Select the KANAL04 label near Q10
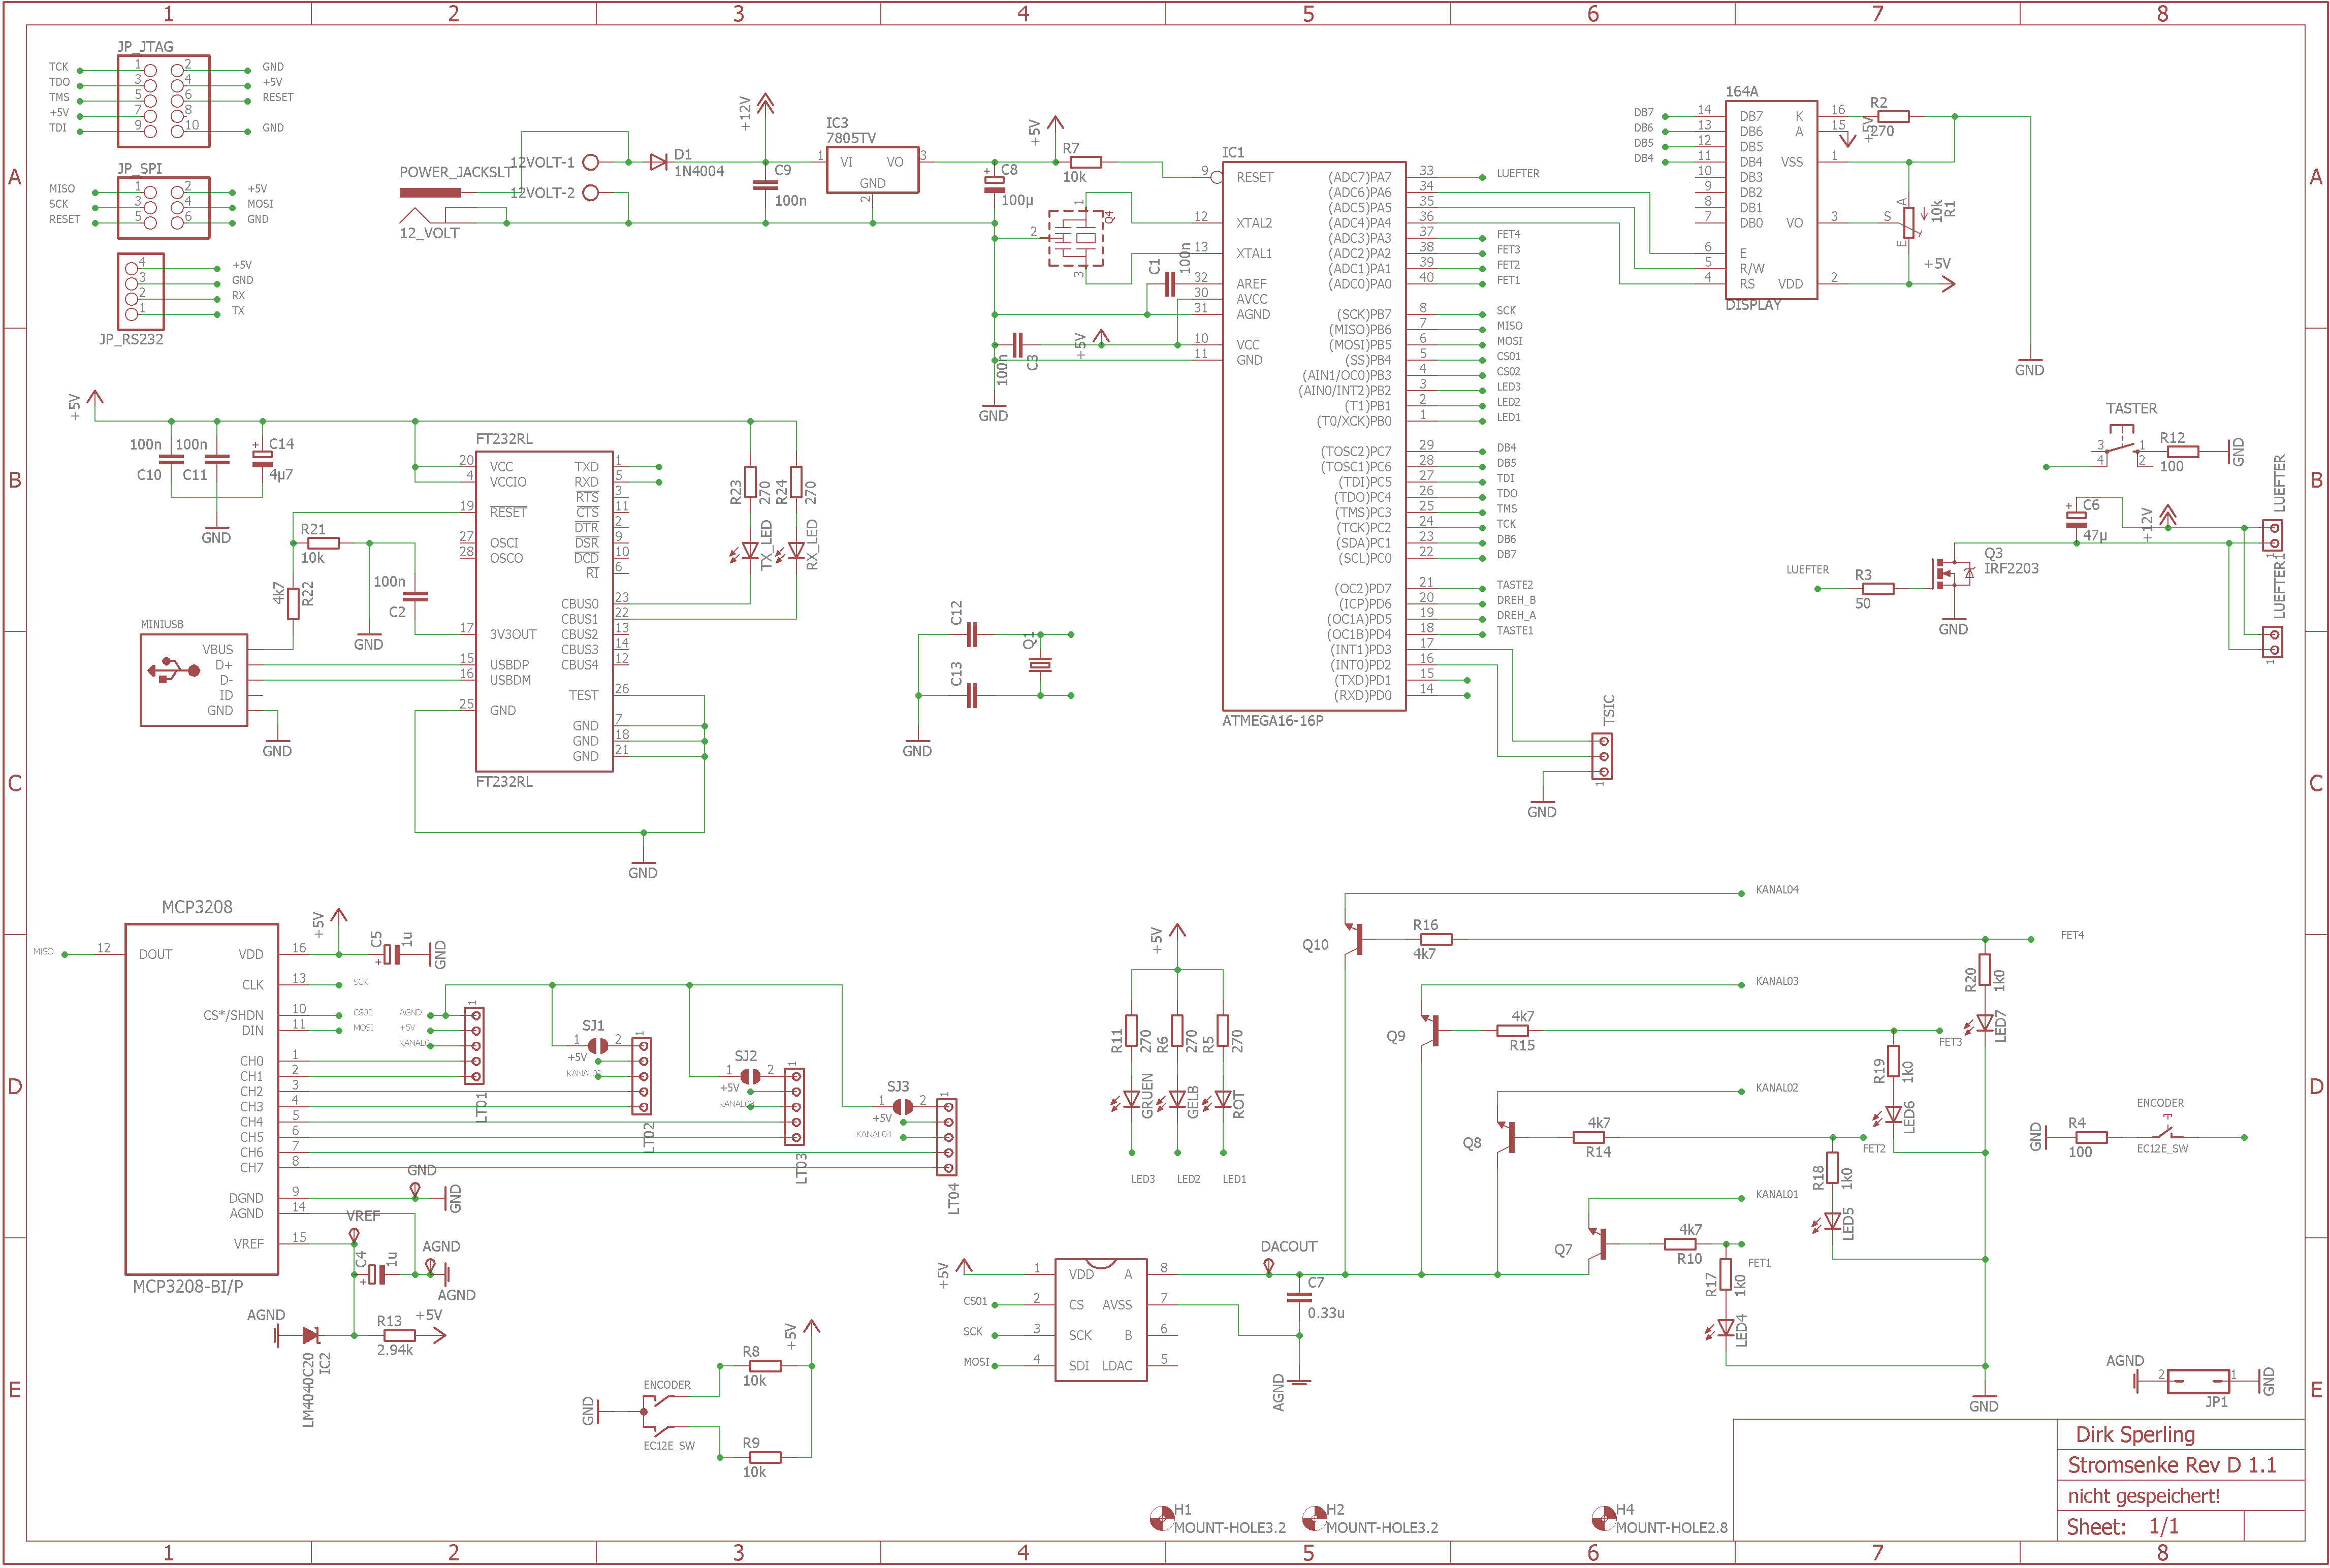This screenshot has width=2330, height=1568. 1777,890
